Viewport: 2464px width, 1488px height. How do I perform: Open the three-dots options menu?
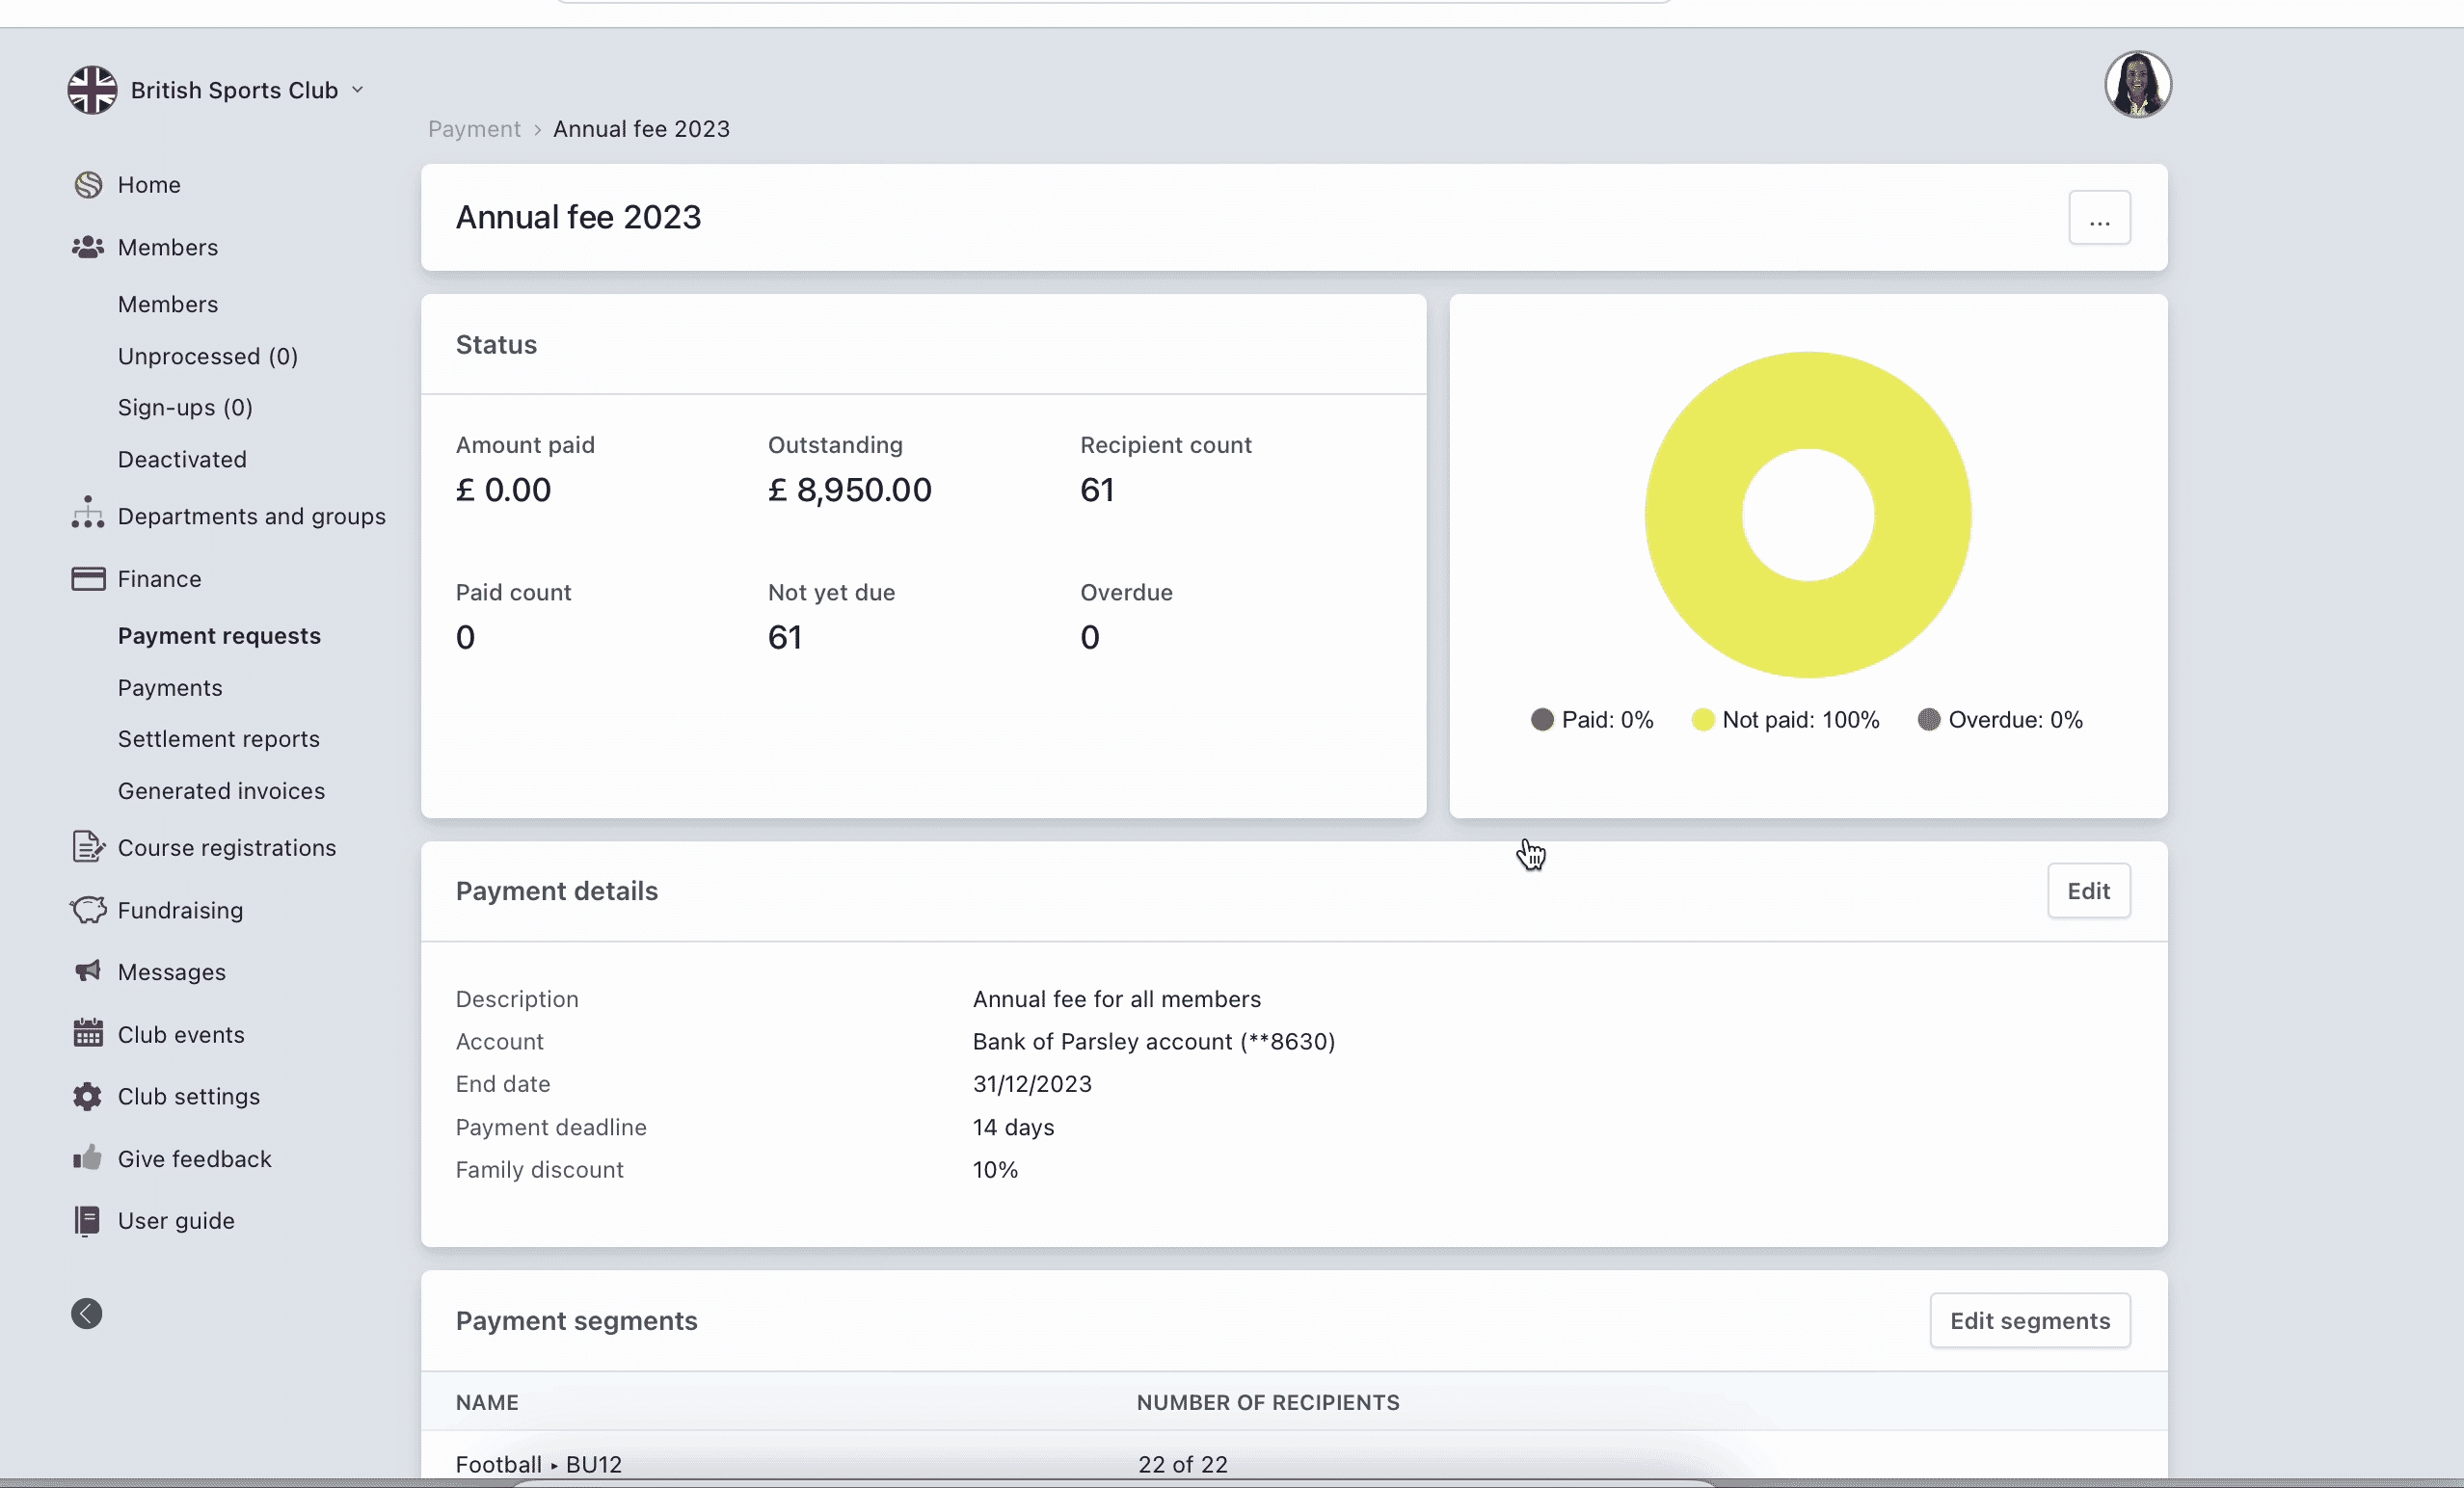click(2099, 218)
